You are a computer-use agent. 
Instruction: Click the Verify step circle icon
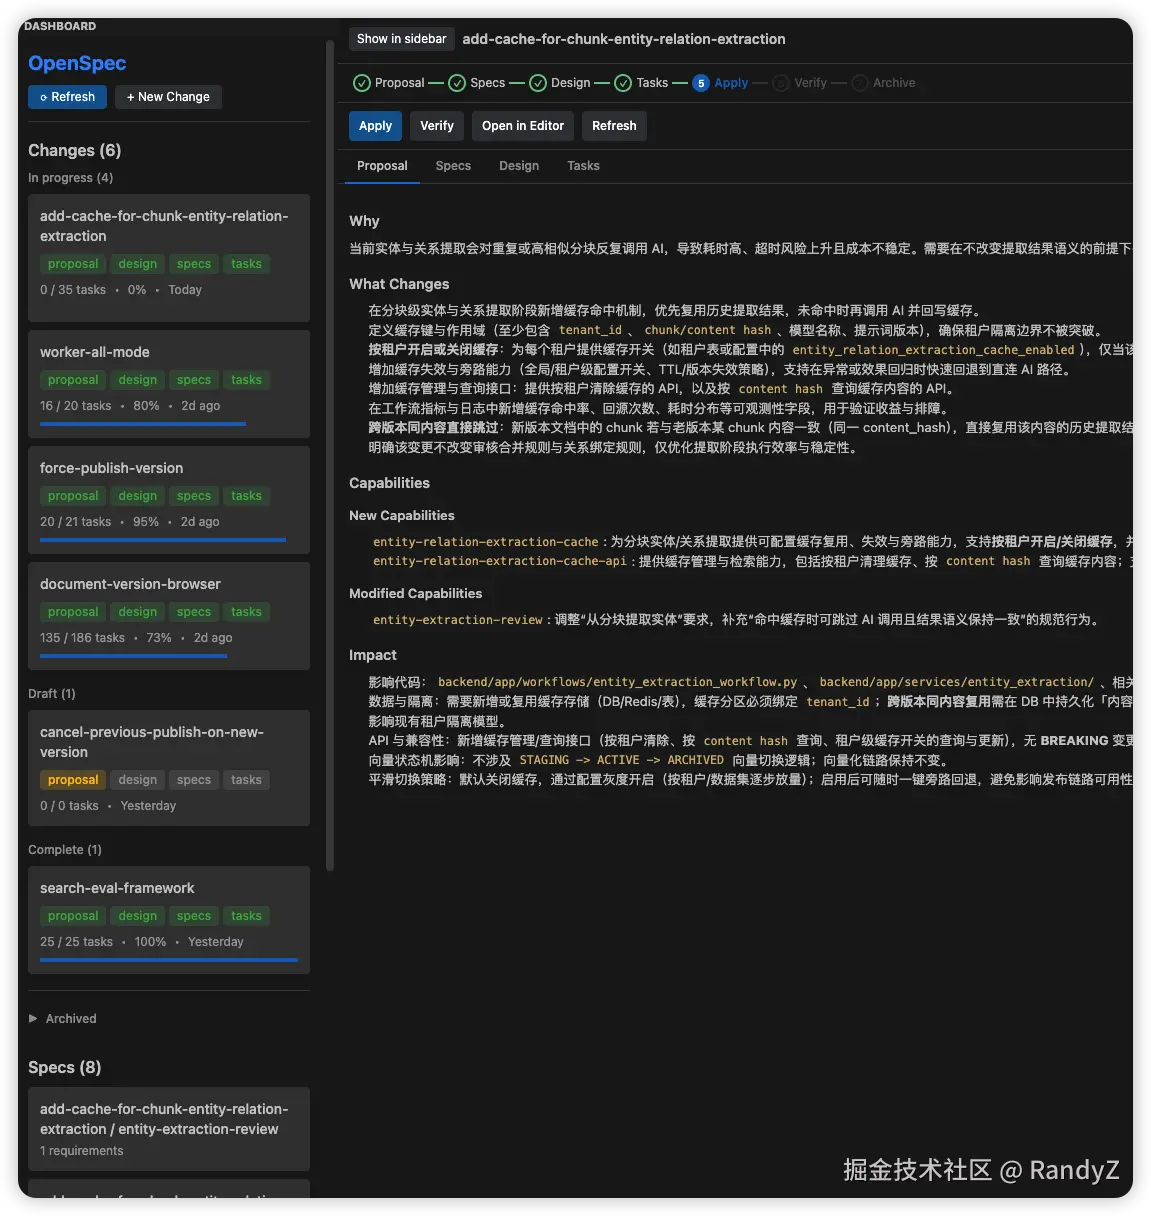pos(781,83)
